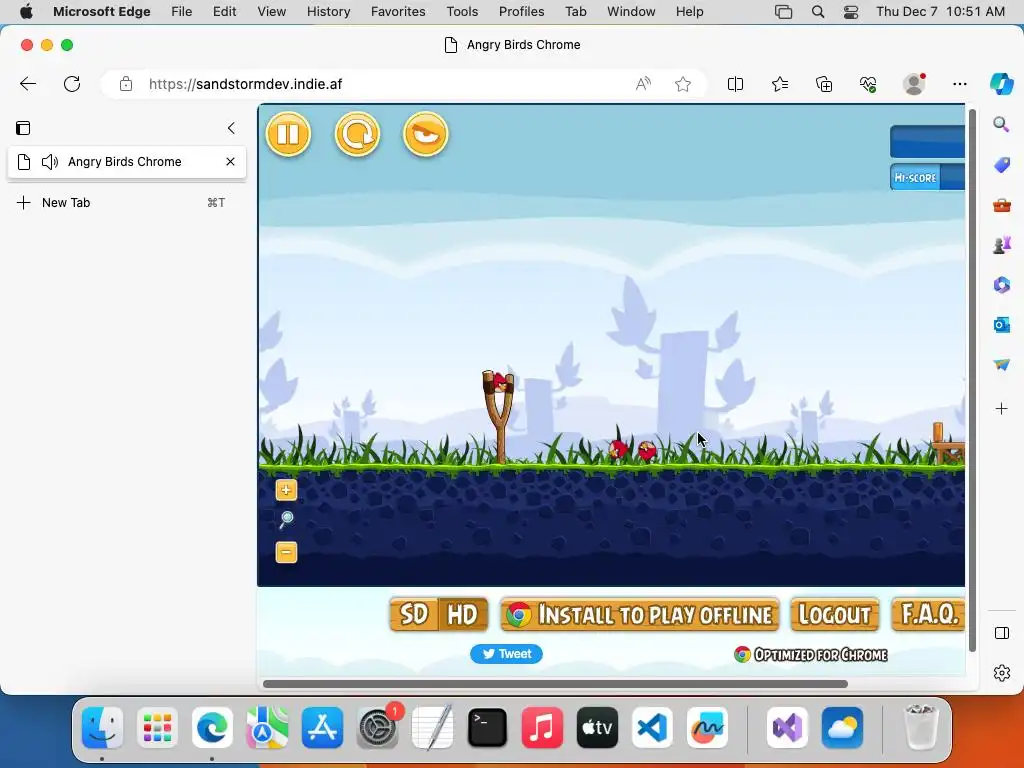This screenshot has height=768, width=1024.
Task: Click the vertical page scrollbar
Action: coord(972,380)
